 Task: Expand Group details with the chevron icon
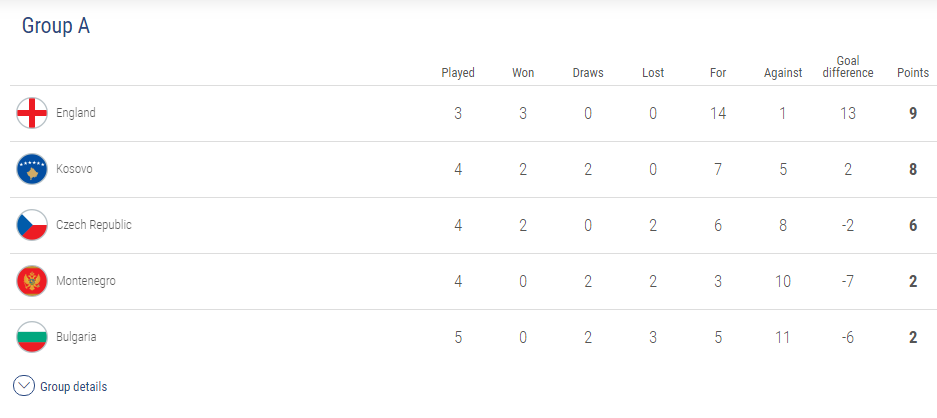(23, 386)
